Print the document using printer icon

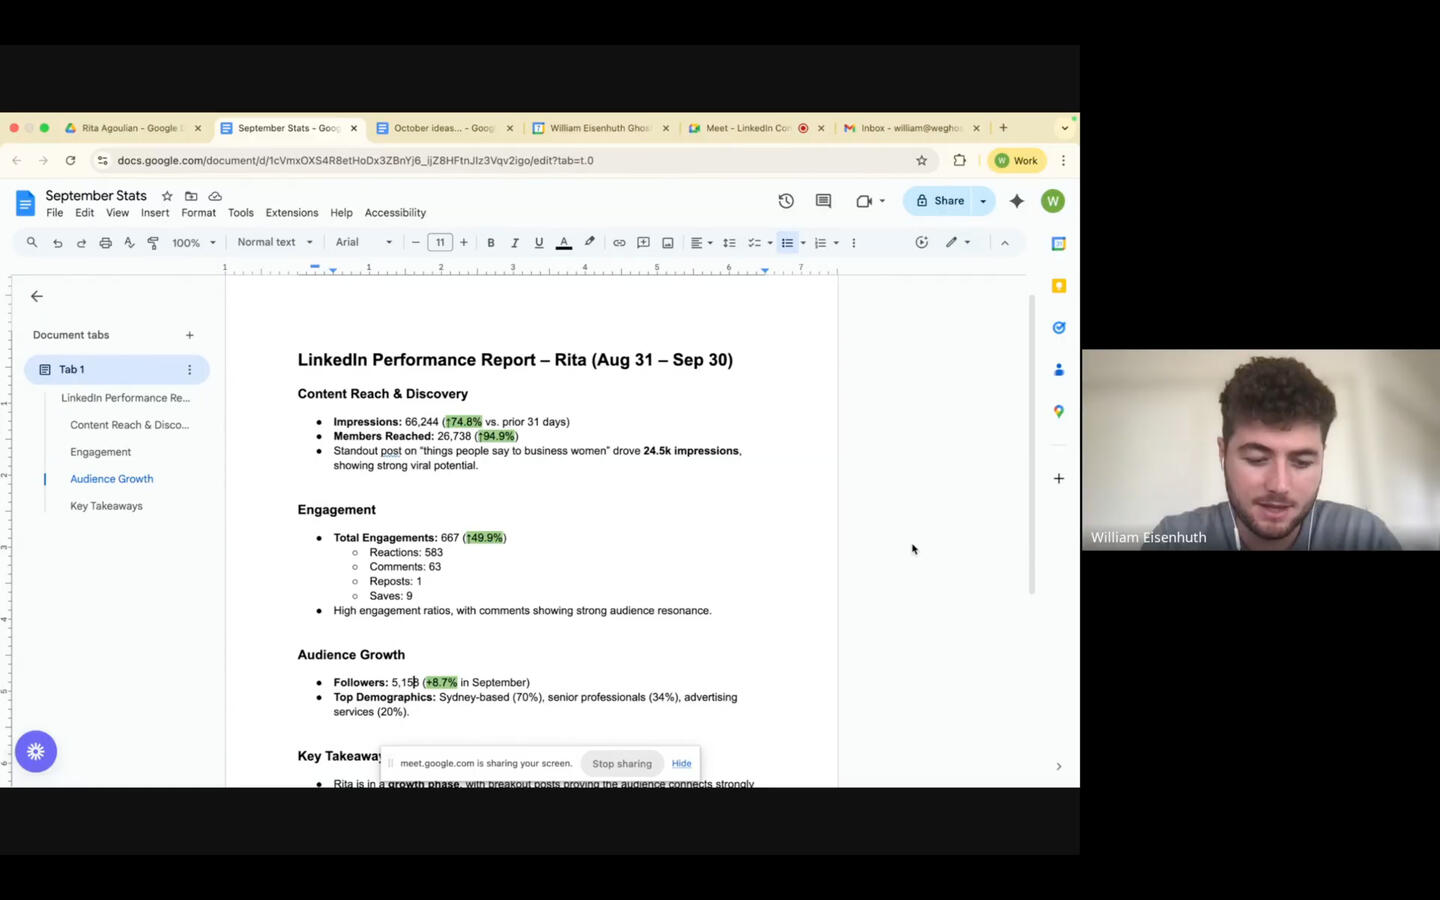click(x=105, y=243)
